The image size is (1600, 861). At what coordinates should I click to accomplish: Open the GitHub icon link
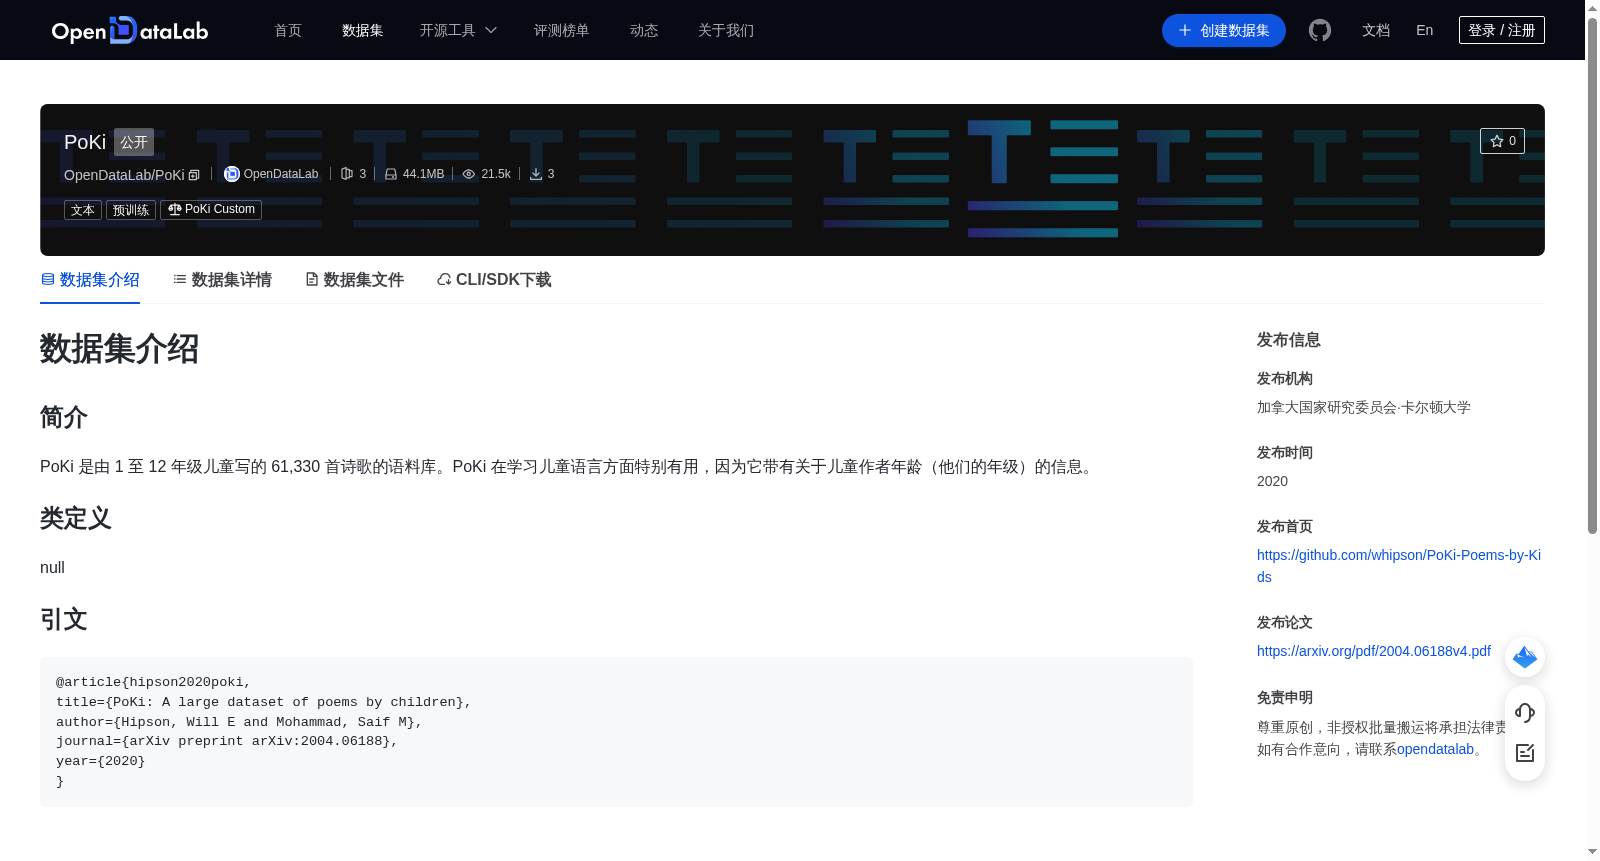[1320, 31]
